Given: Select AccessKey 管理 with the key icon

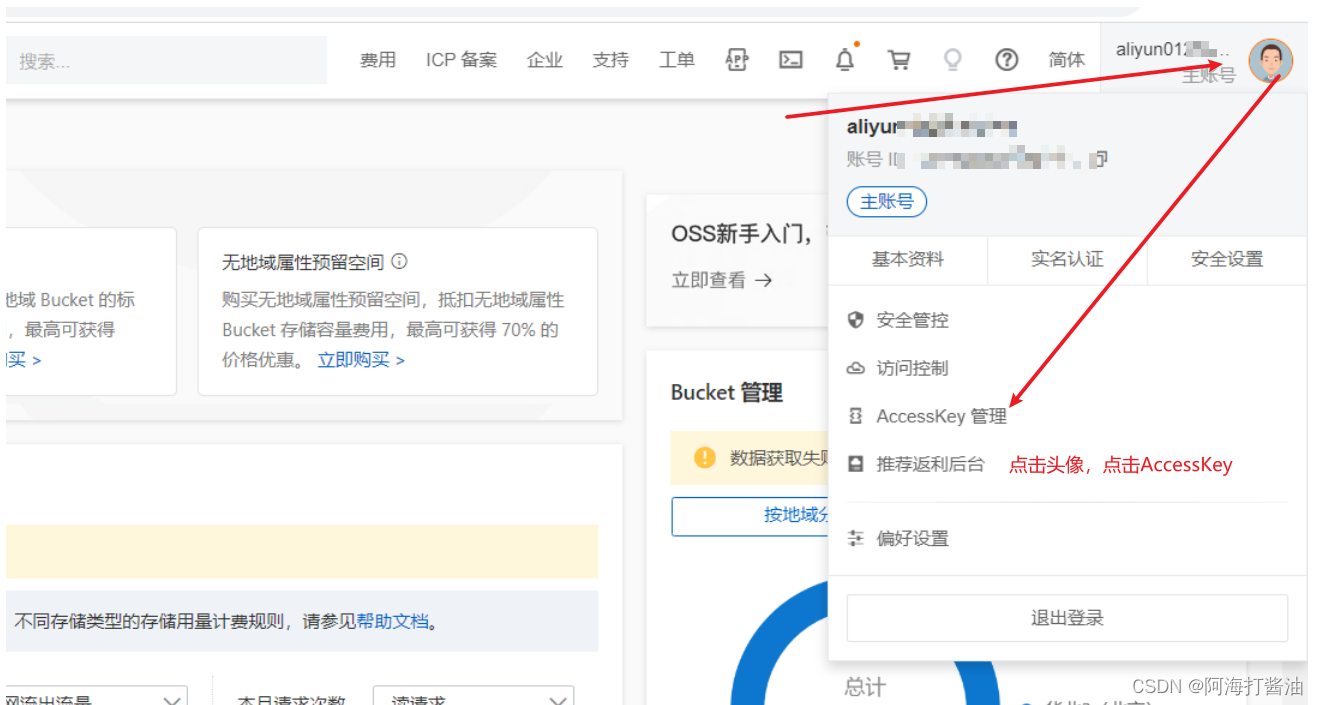Looking at the screenshot, I should click(x=940, y=416).
